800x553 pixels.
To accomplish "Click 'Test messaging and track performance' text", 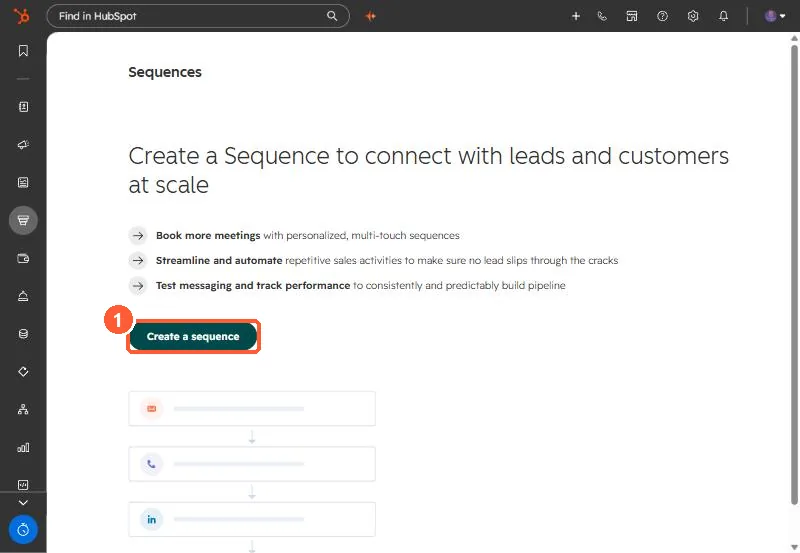I will (x=253, y=286).
